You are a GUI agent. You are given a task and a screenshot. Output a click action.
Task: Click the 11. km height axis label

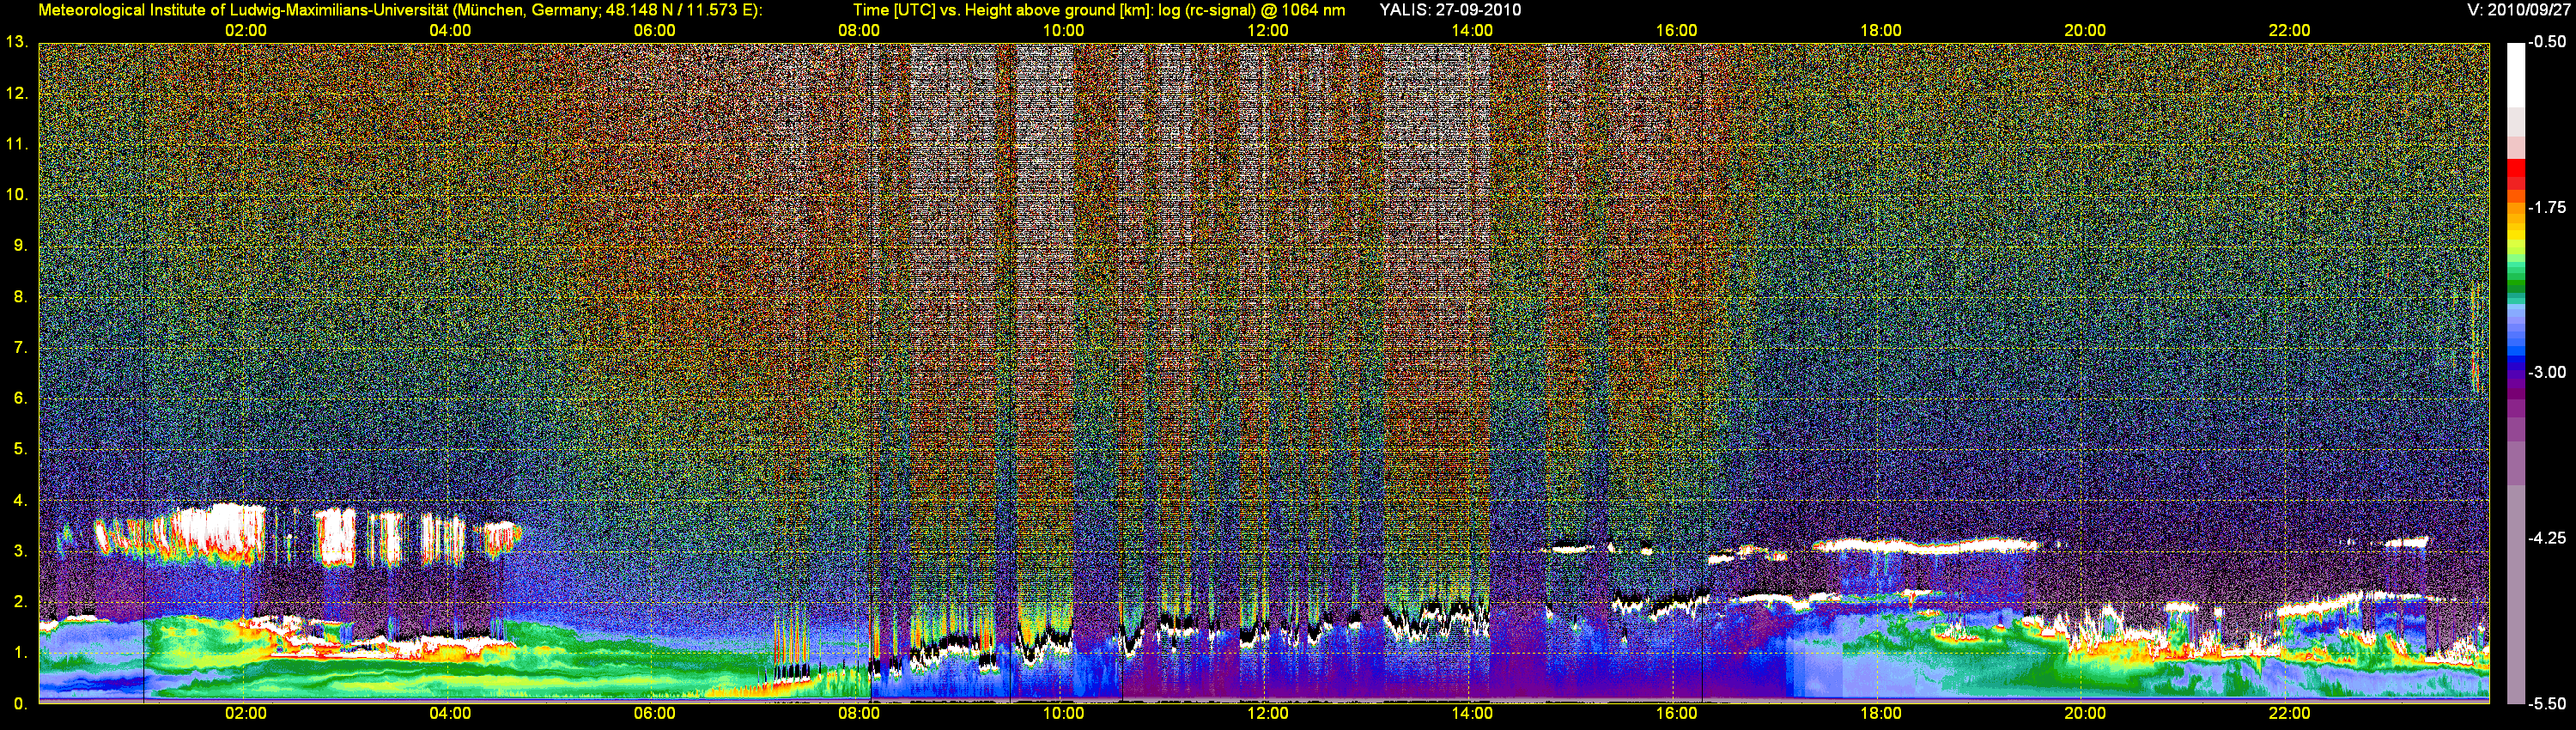click(x=16, y=144)
